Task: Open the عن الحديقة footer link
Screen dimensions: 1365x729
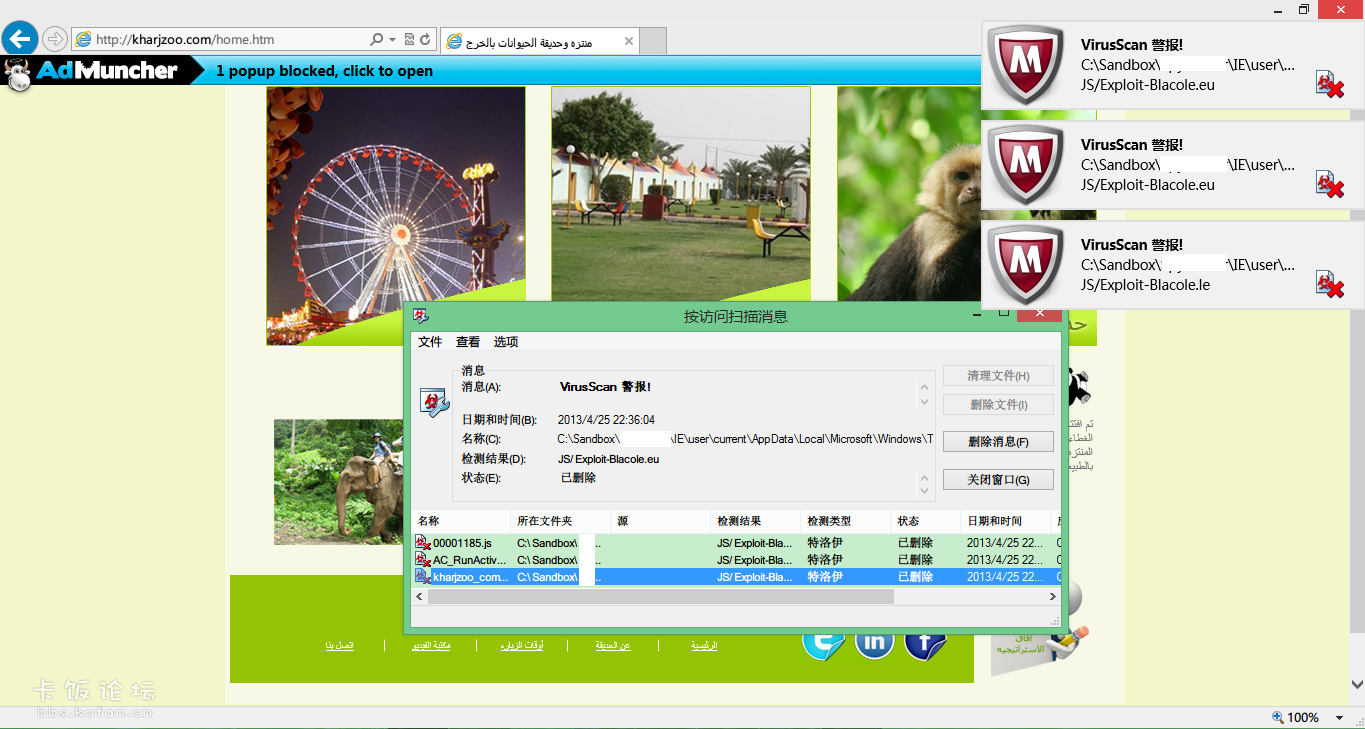Action: point(613,646)
